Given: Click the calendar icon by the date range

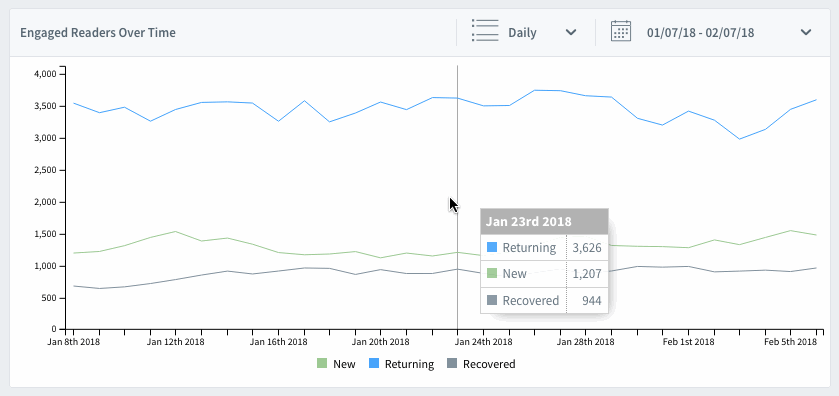Looking at the screenshot, I should coord(621,32).
